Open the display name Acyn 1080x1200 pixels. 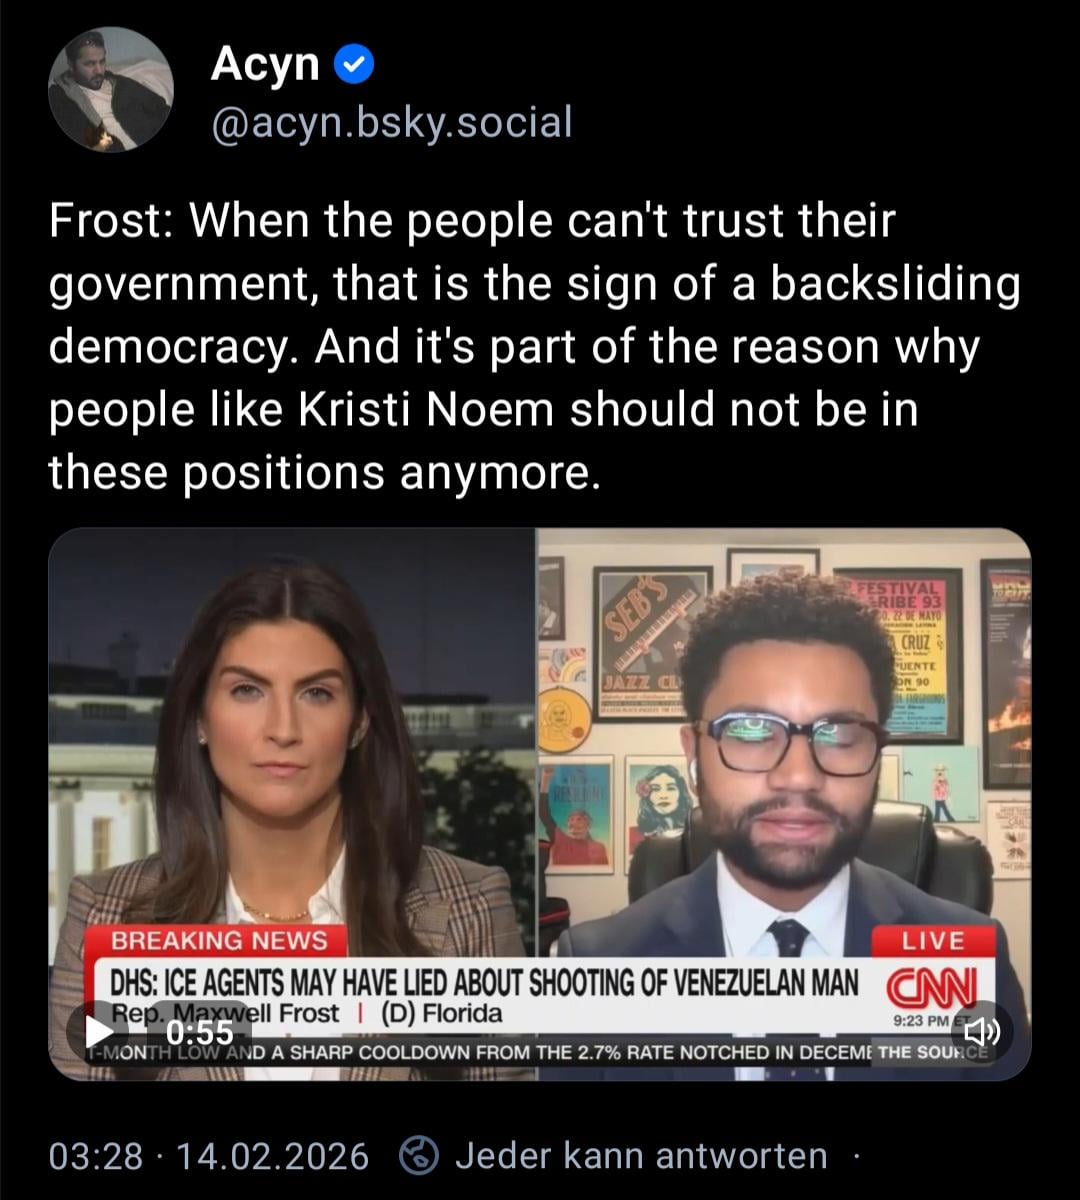[x=265, y=65]
